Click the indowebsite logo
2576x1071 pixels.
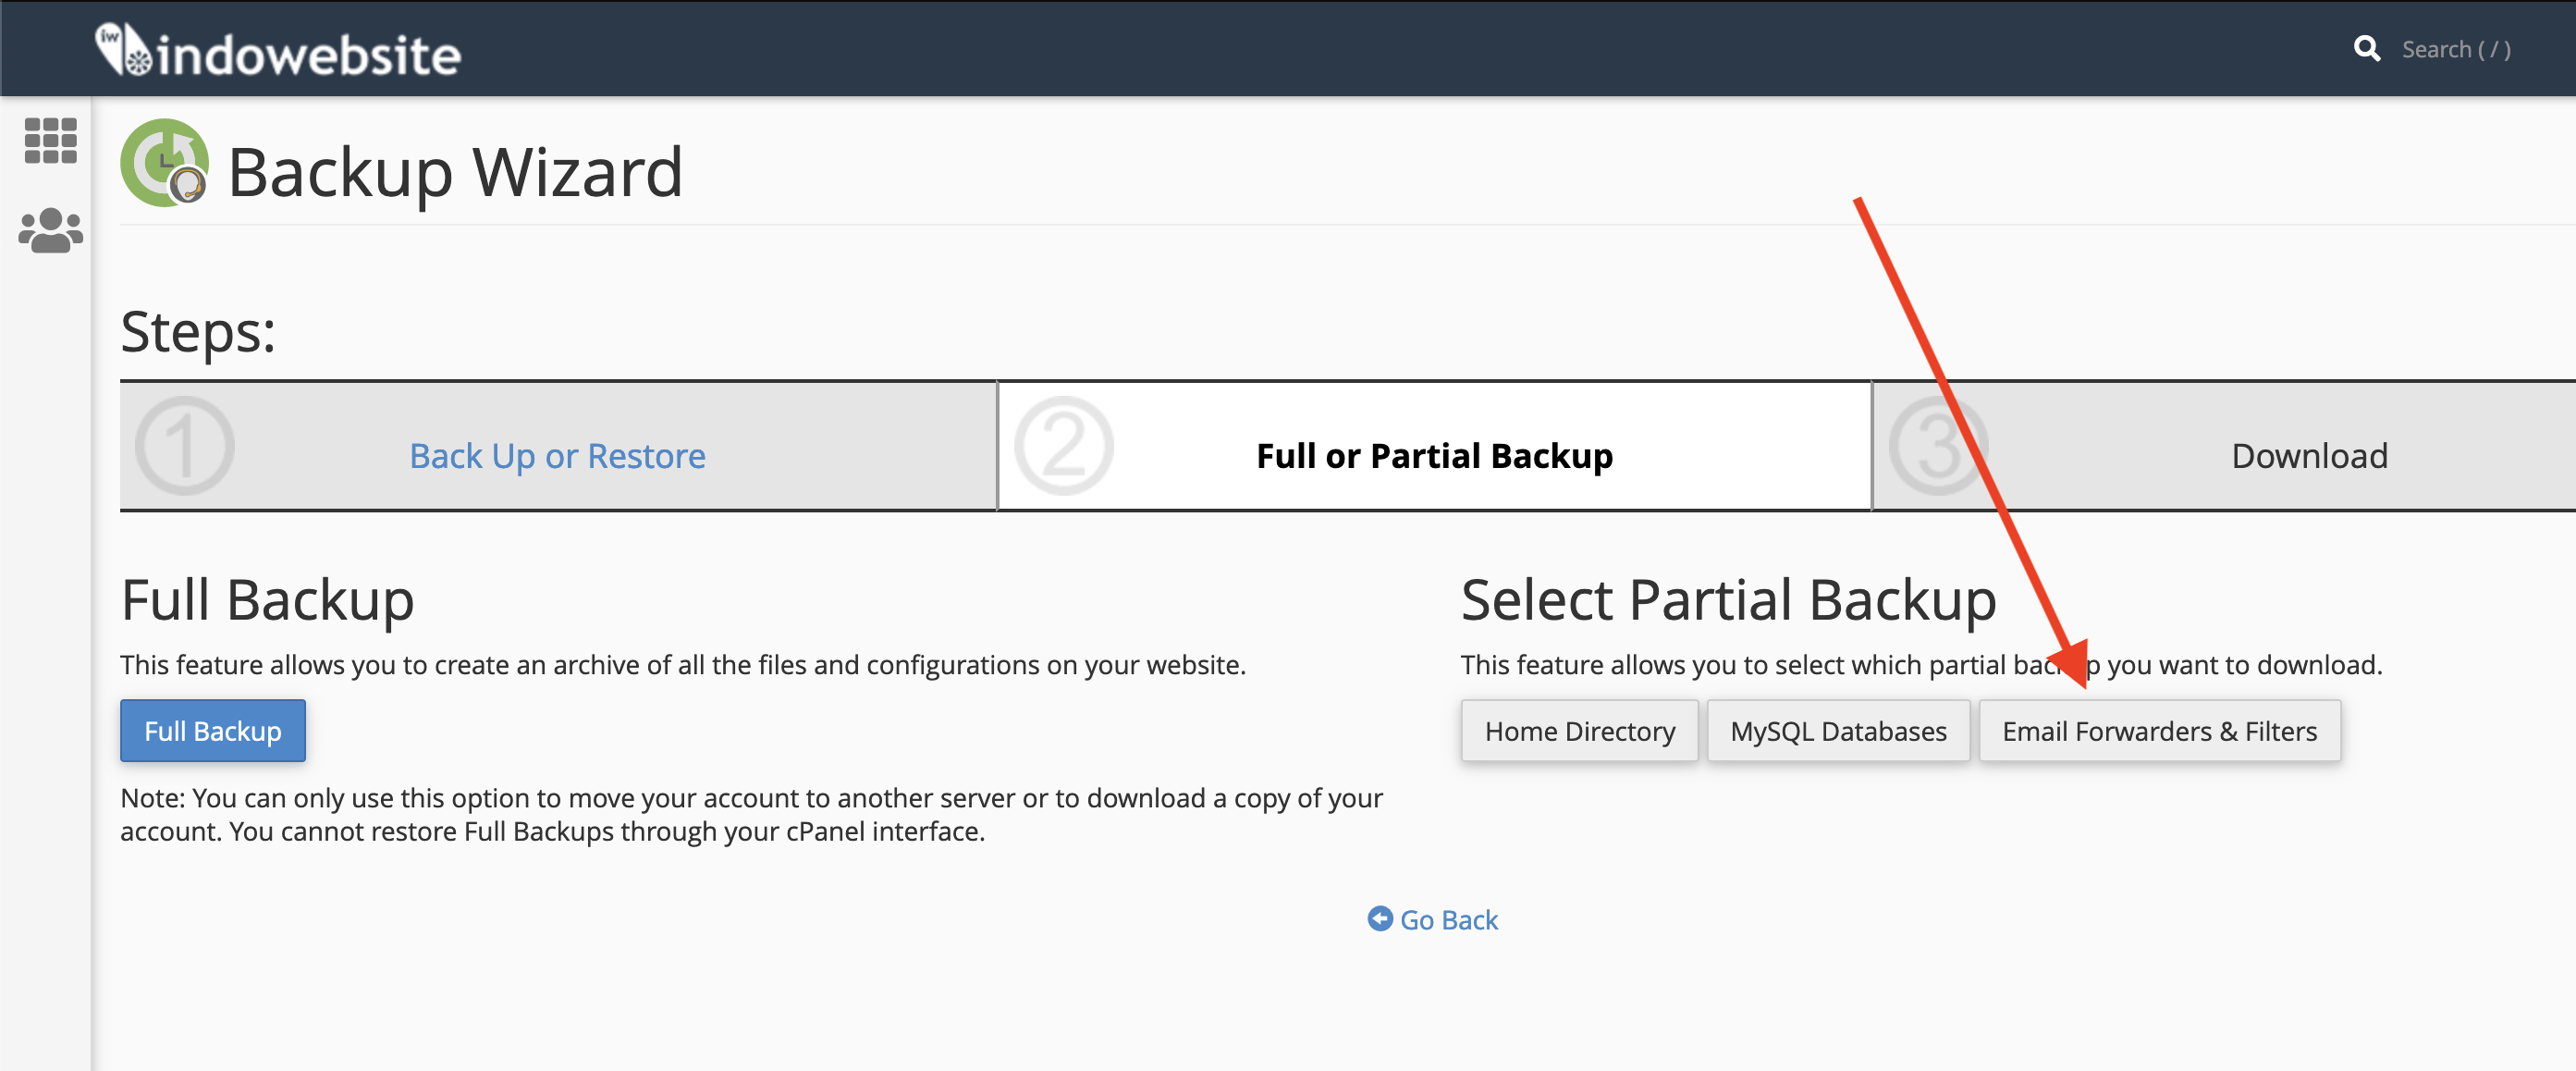tap(278, 51)
